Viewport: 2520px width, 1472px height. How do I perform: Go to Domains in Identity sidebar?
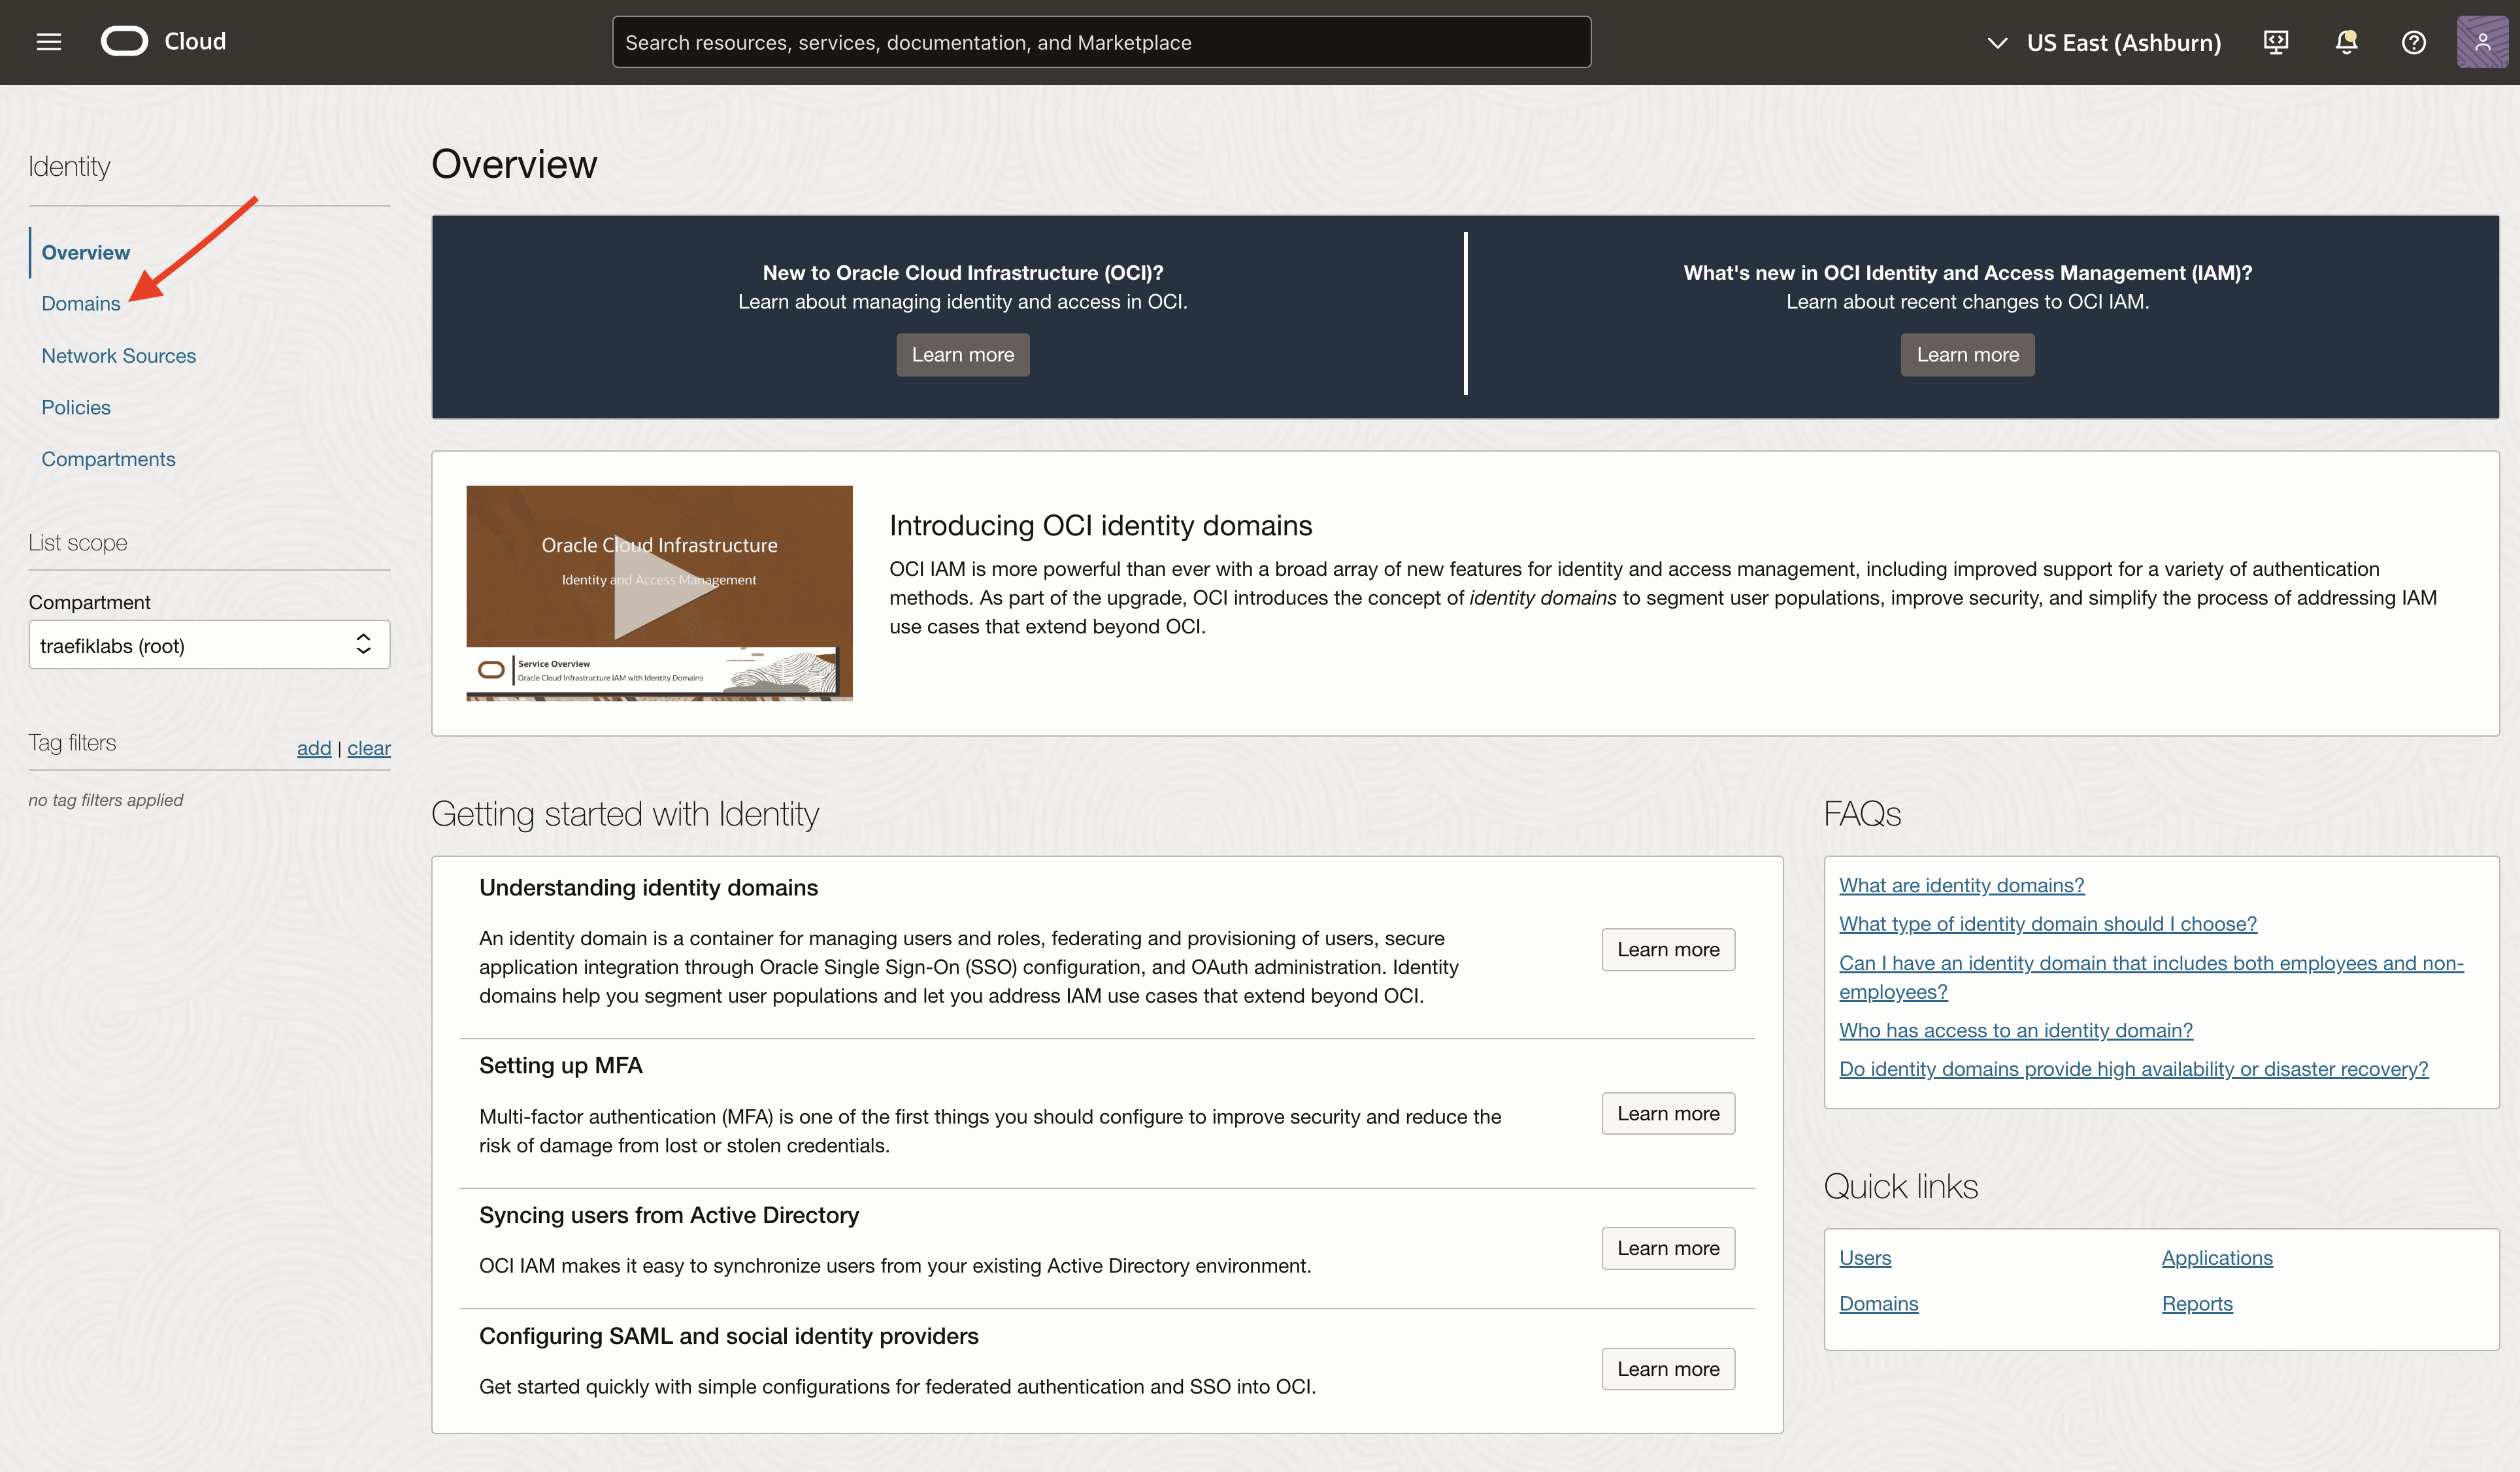[81, 304]
